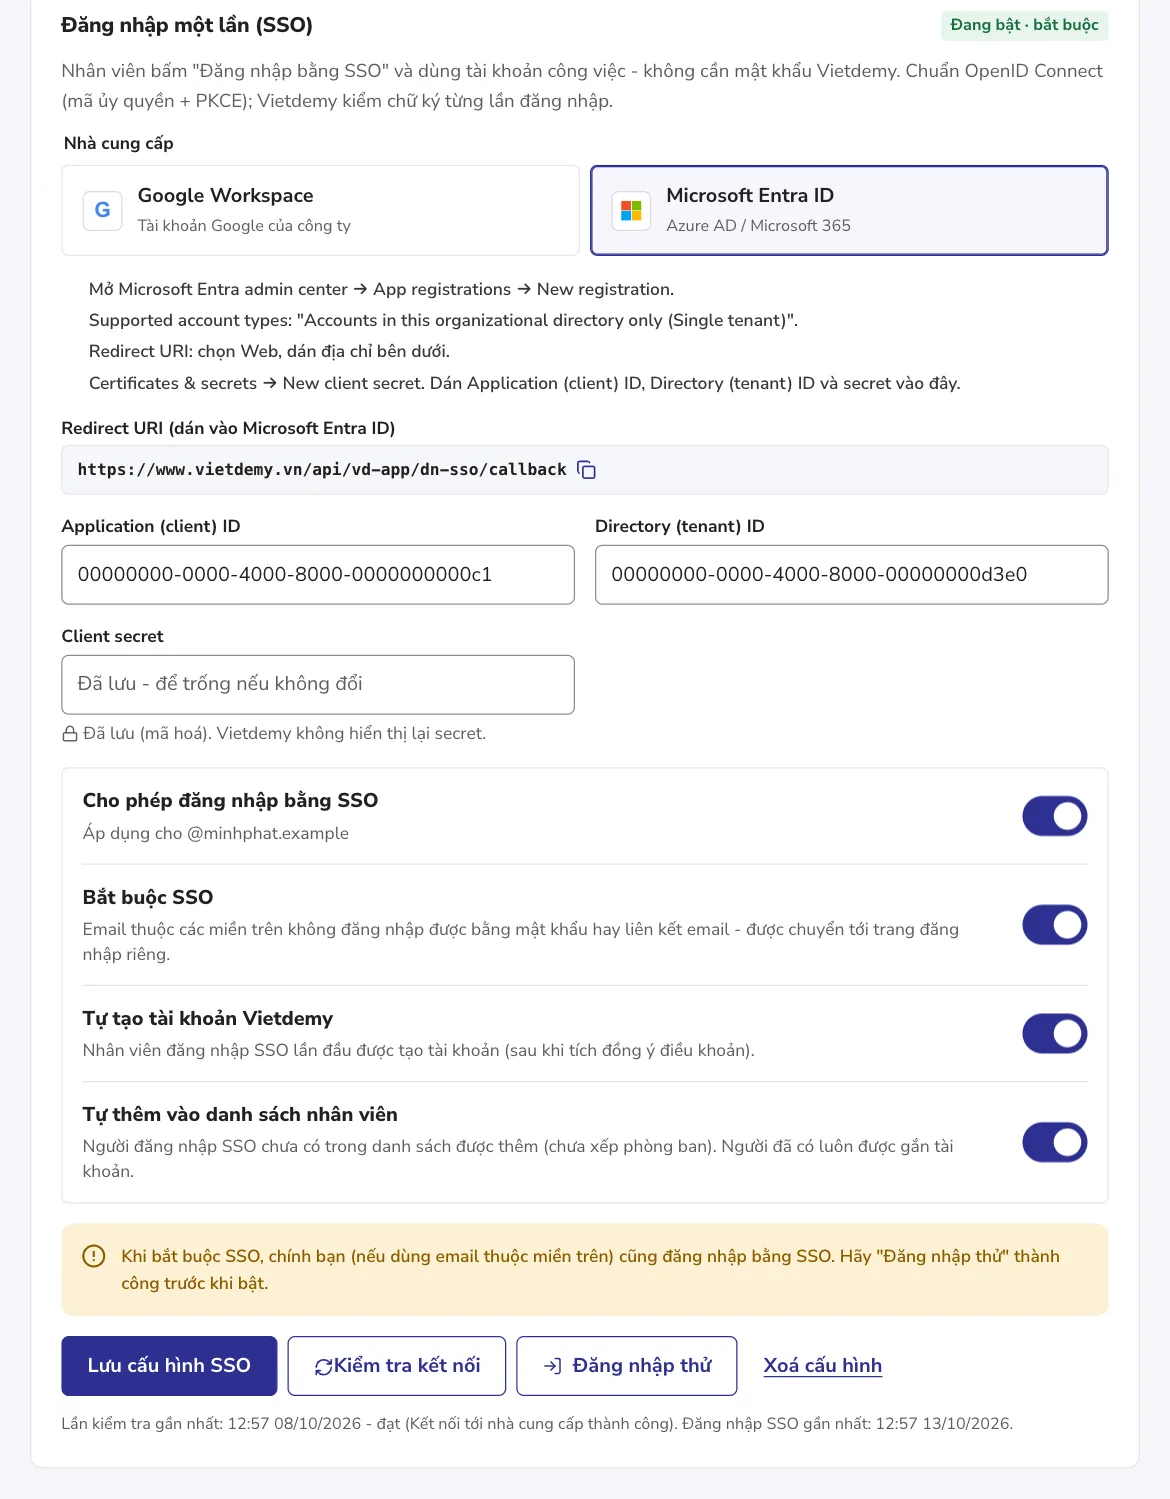
Task: Click into the Client secret field
Action: point(318,685)
